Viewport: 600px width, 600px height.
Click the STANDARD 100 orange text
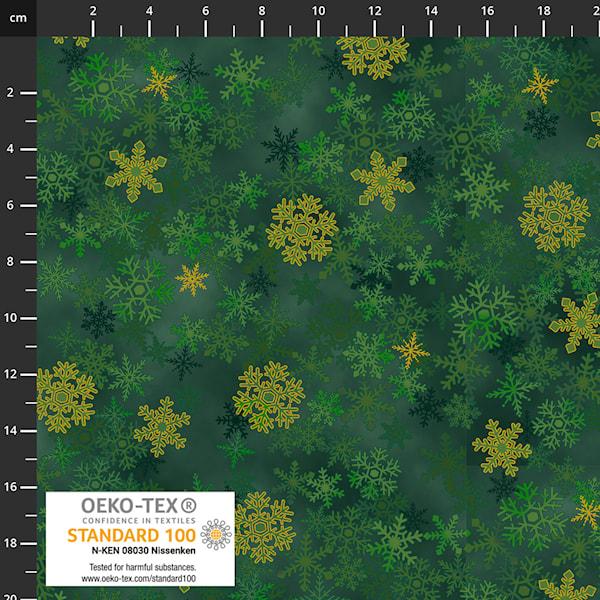(x=131, y=534)
